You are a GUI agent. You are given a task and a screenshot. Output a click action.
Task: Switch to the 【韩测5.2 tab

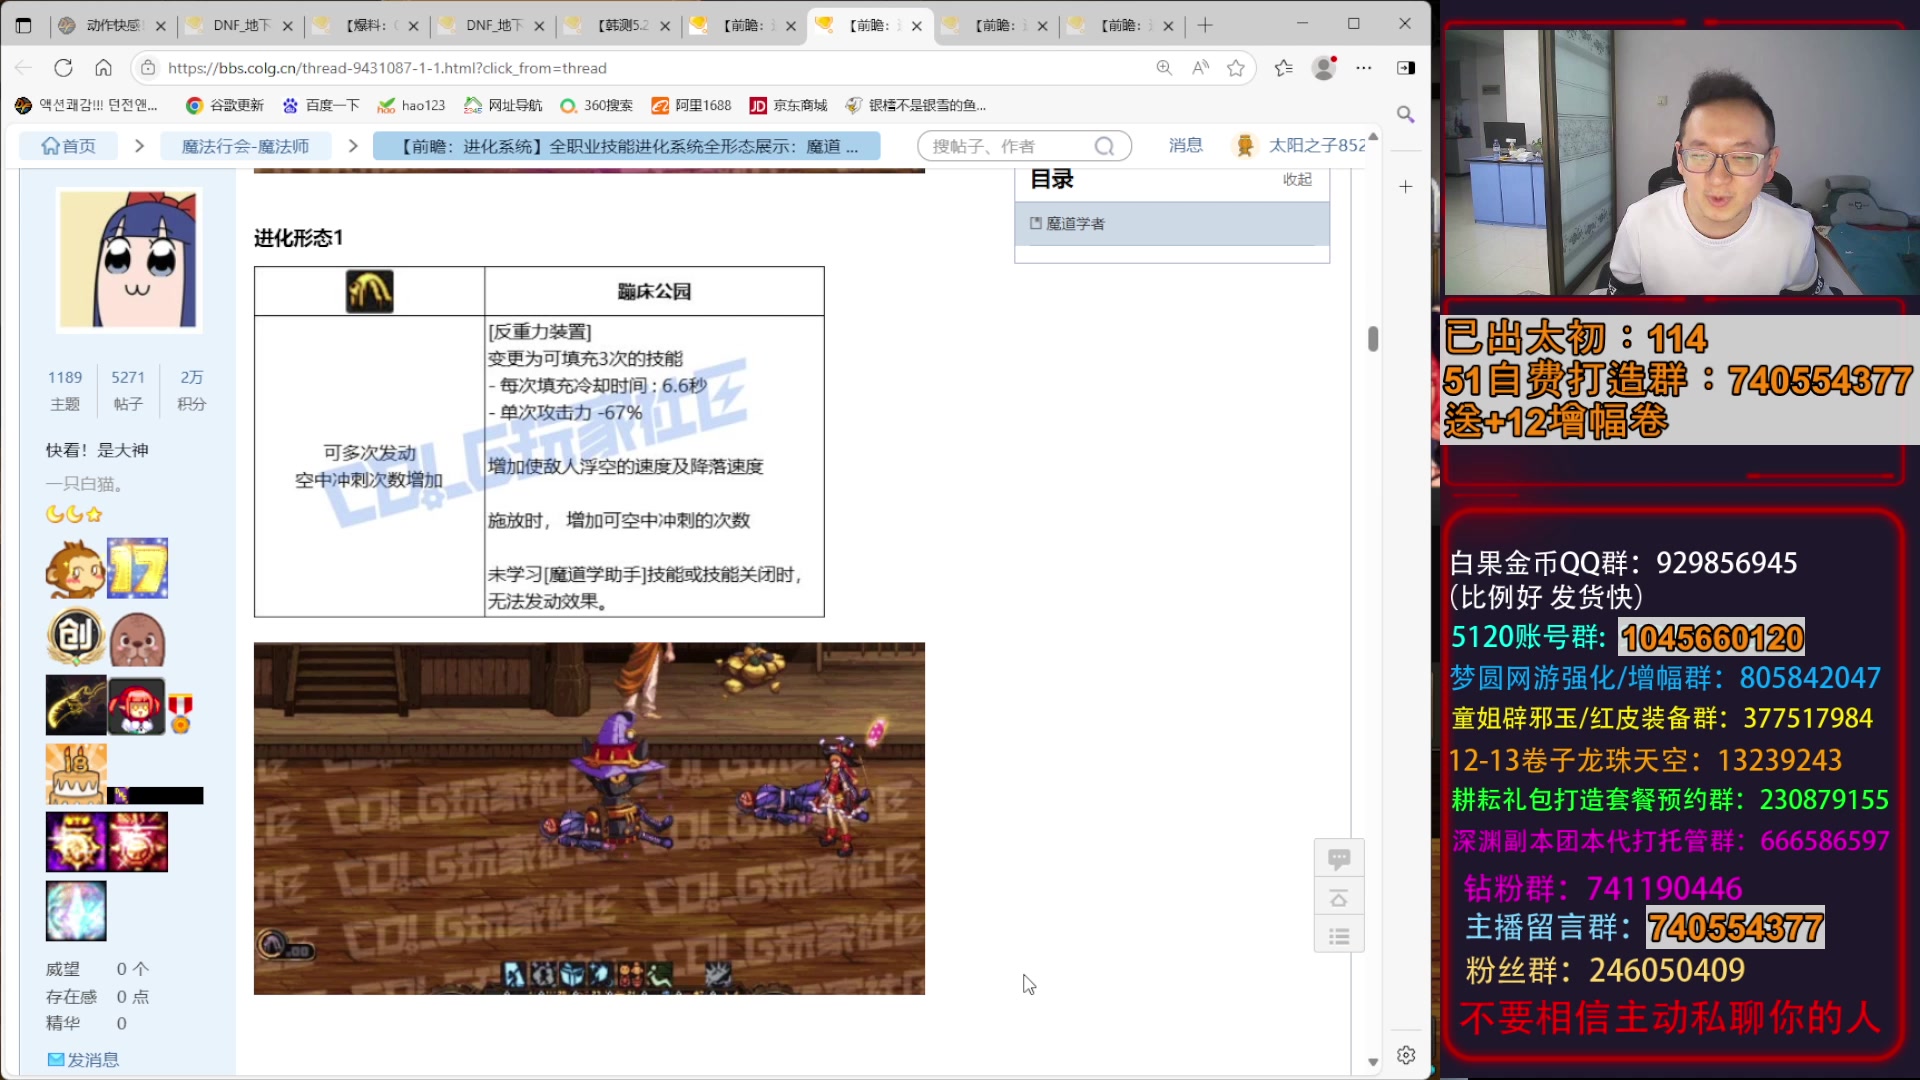point(619,25)
